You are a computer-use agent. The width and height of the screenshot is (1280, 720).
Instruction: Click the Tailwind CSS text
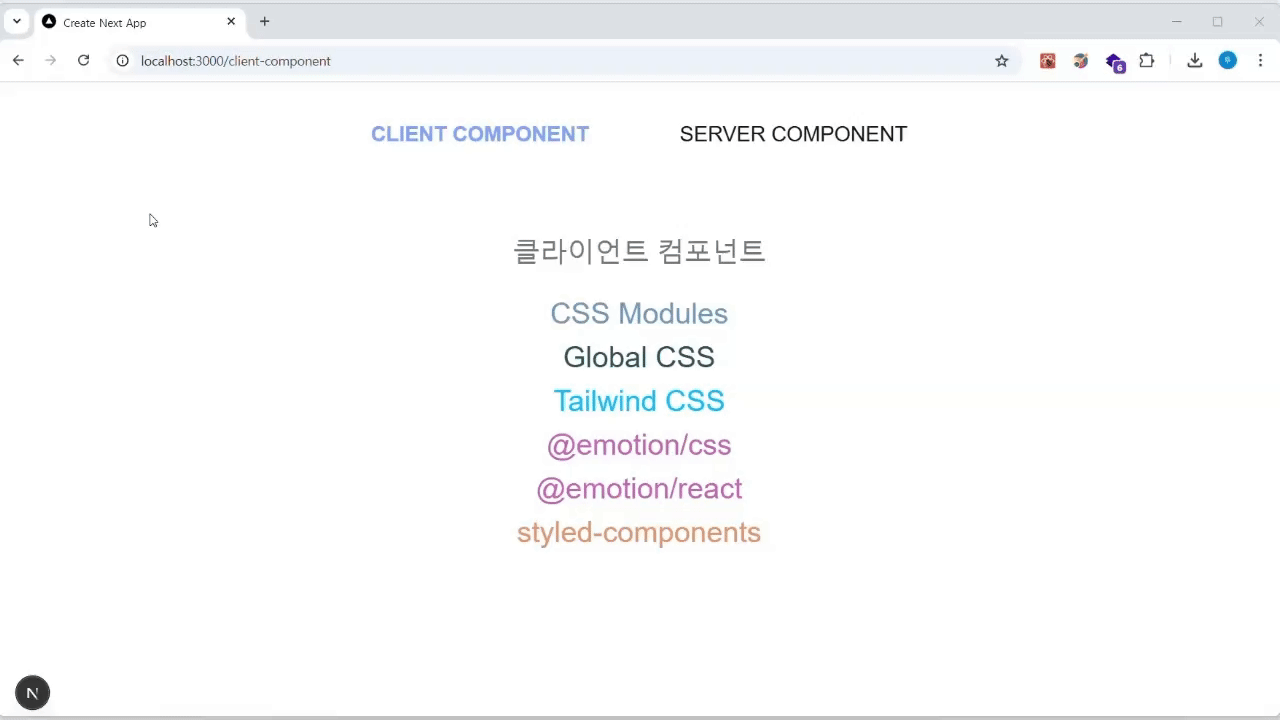(639, 401)
